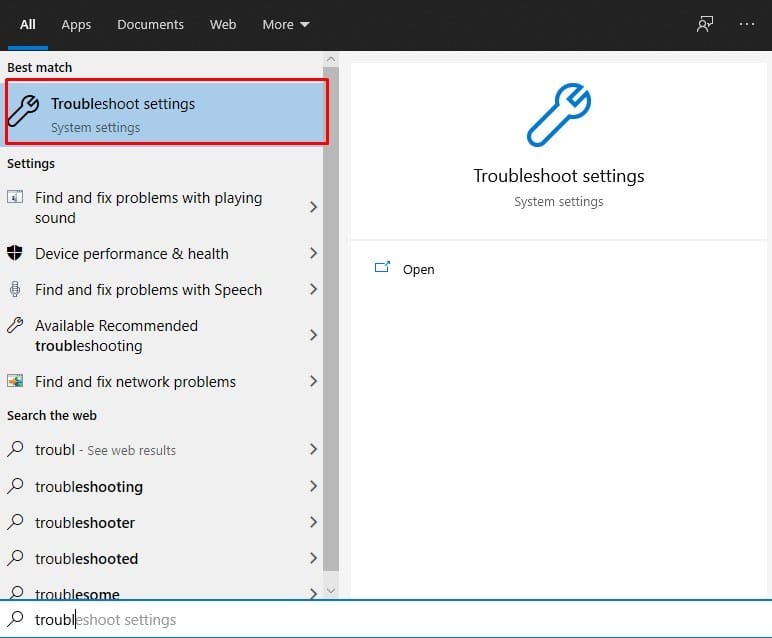This screenshot has width=772, height=638.
Task: Click the results list scrollbar thumb
Action: pos(331,320)
